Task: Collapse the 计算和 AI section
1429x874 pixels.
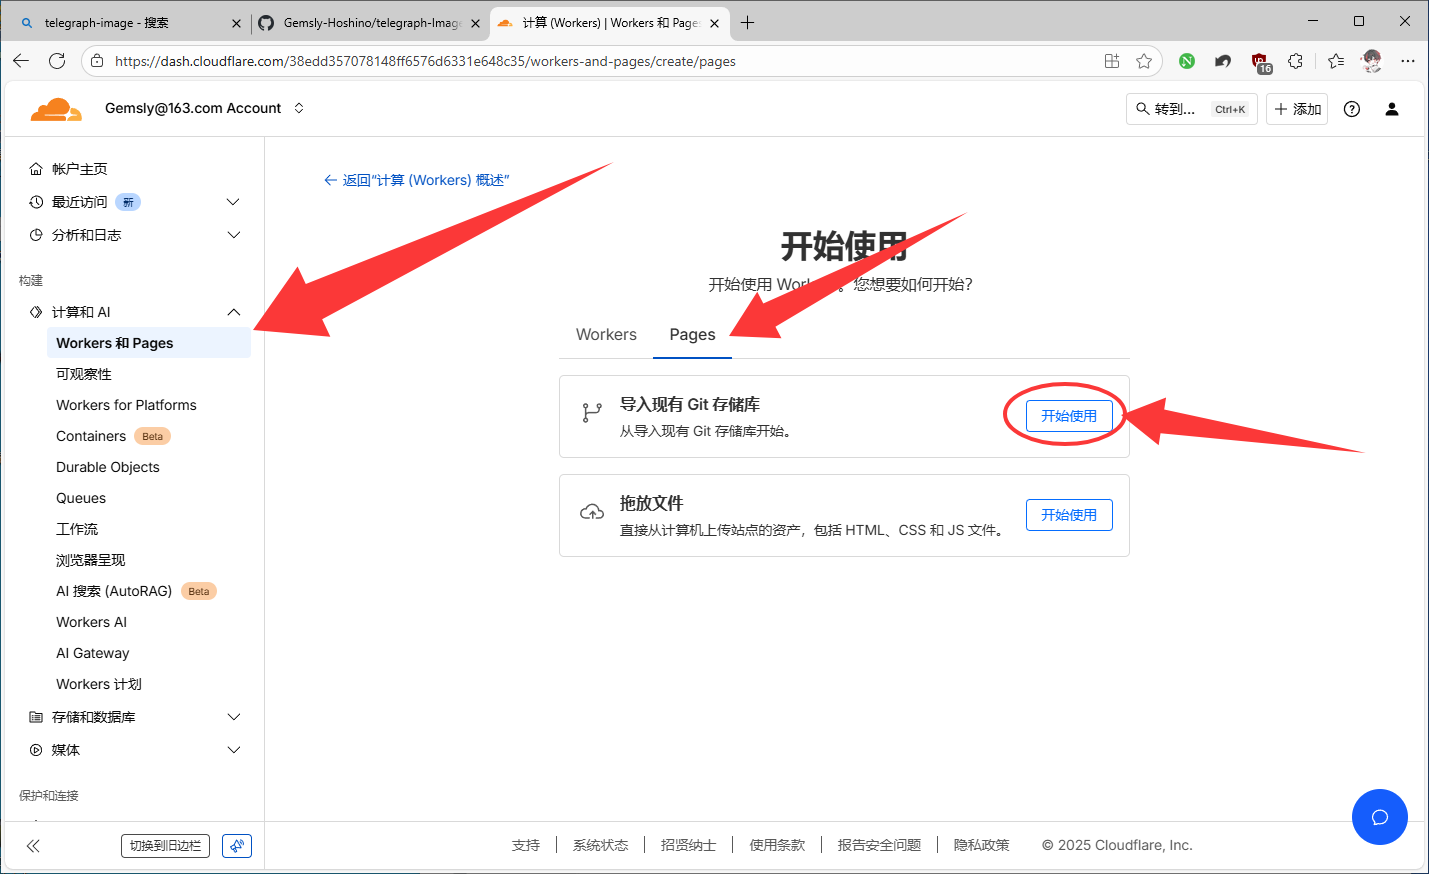Action: [x=233, y=312]
